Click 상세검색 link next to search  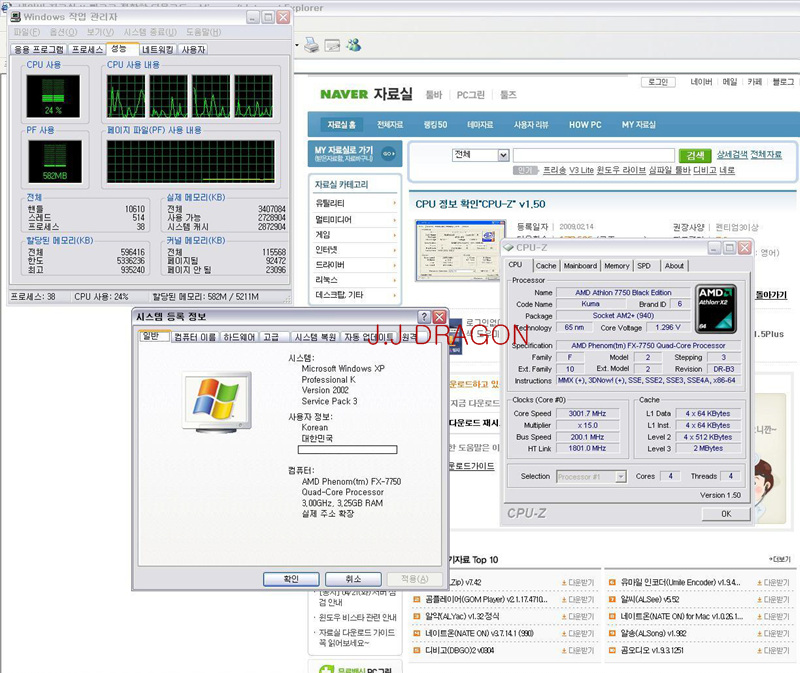coord(733,155)
